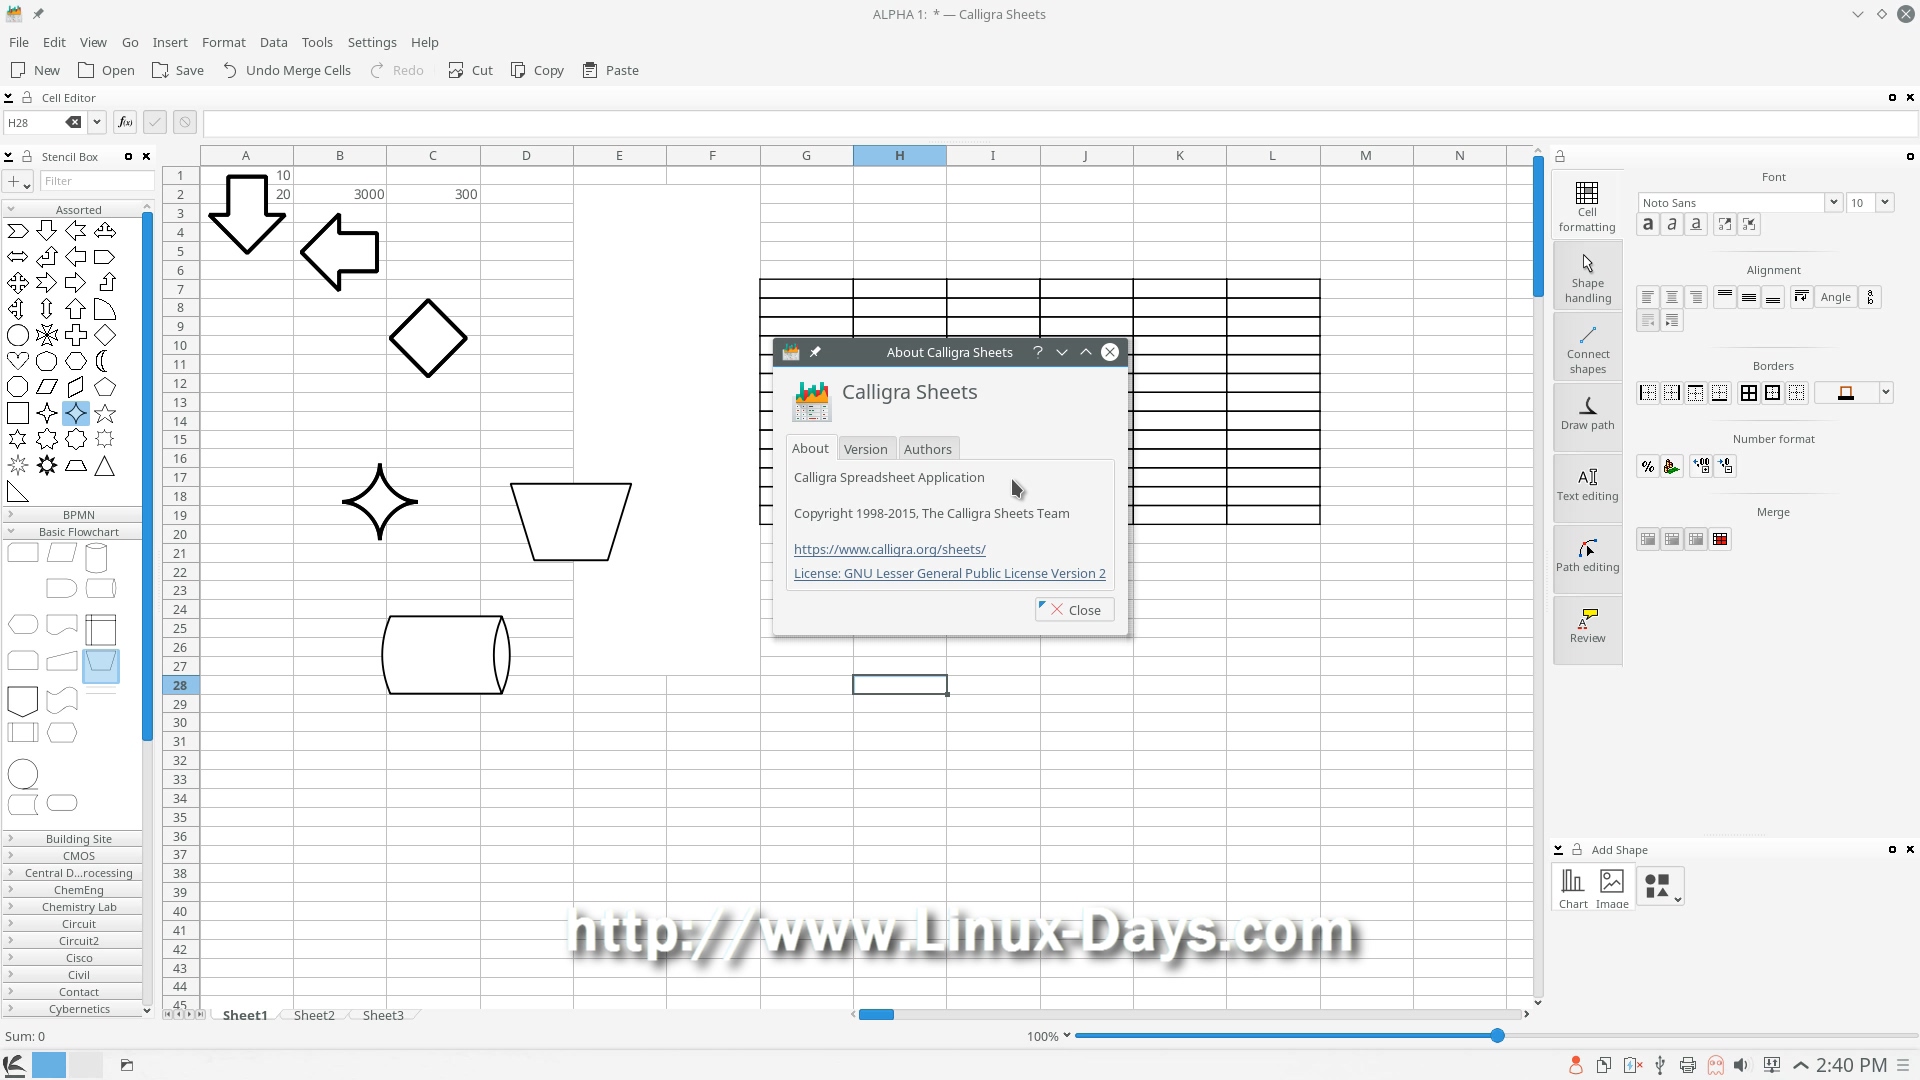The height and width of the screenshot is (1080, 1920).
Task: Close the About Calligra Sheets dialog
Action: click(x=1075, y=610)
